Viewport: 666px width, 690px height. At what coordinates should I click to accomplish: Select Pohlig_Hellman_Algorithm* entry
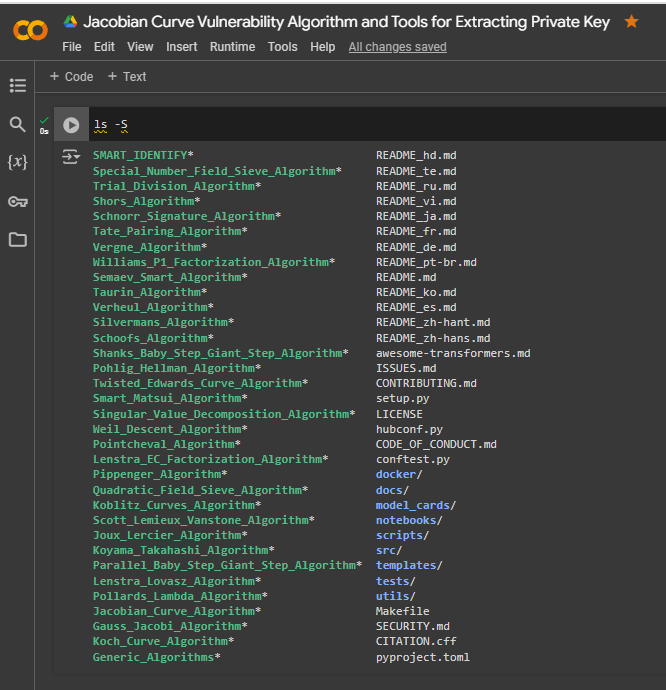tap(177, 368)
